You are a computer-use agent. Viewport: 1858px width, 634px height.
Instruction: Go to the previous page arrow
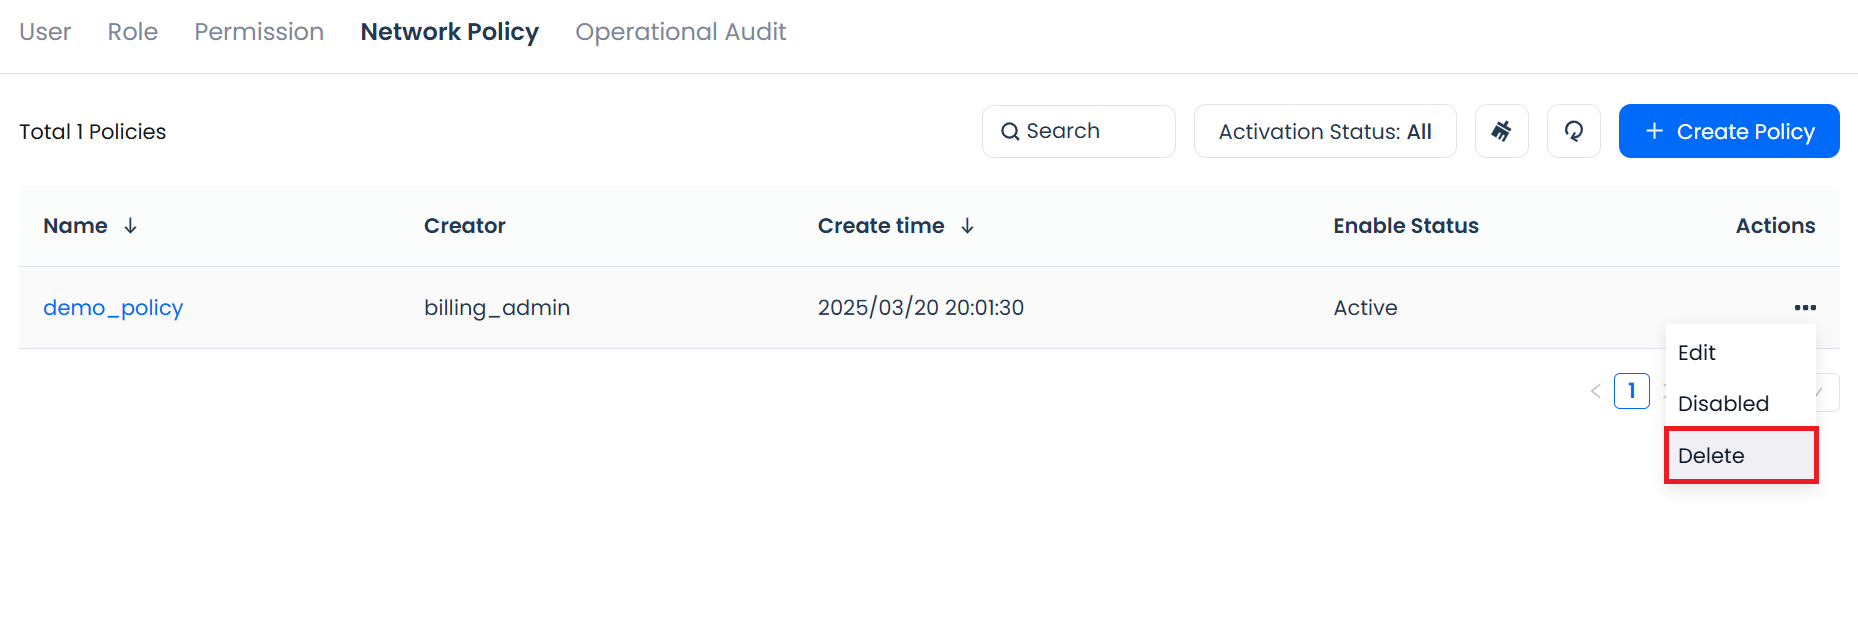pyautogui.click(x=1595, y=391)
